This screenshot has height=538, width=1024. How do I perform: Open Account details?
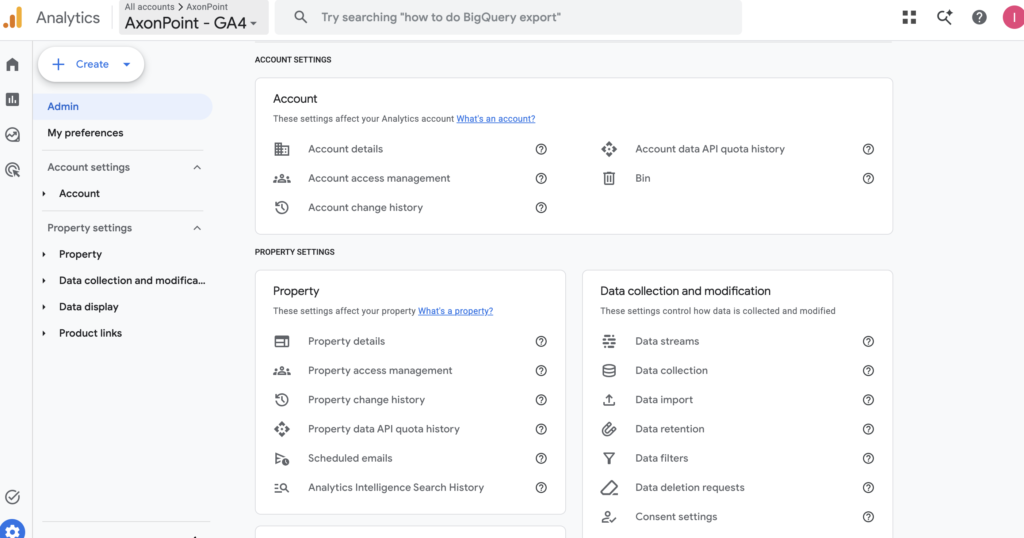345,149
